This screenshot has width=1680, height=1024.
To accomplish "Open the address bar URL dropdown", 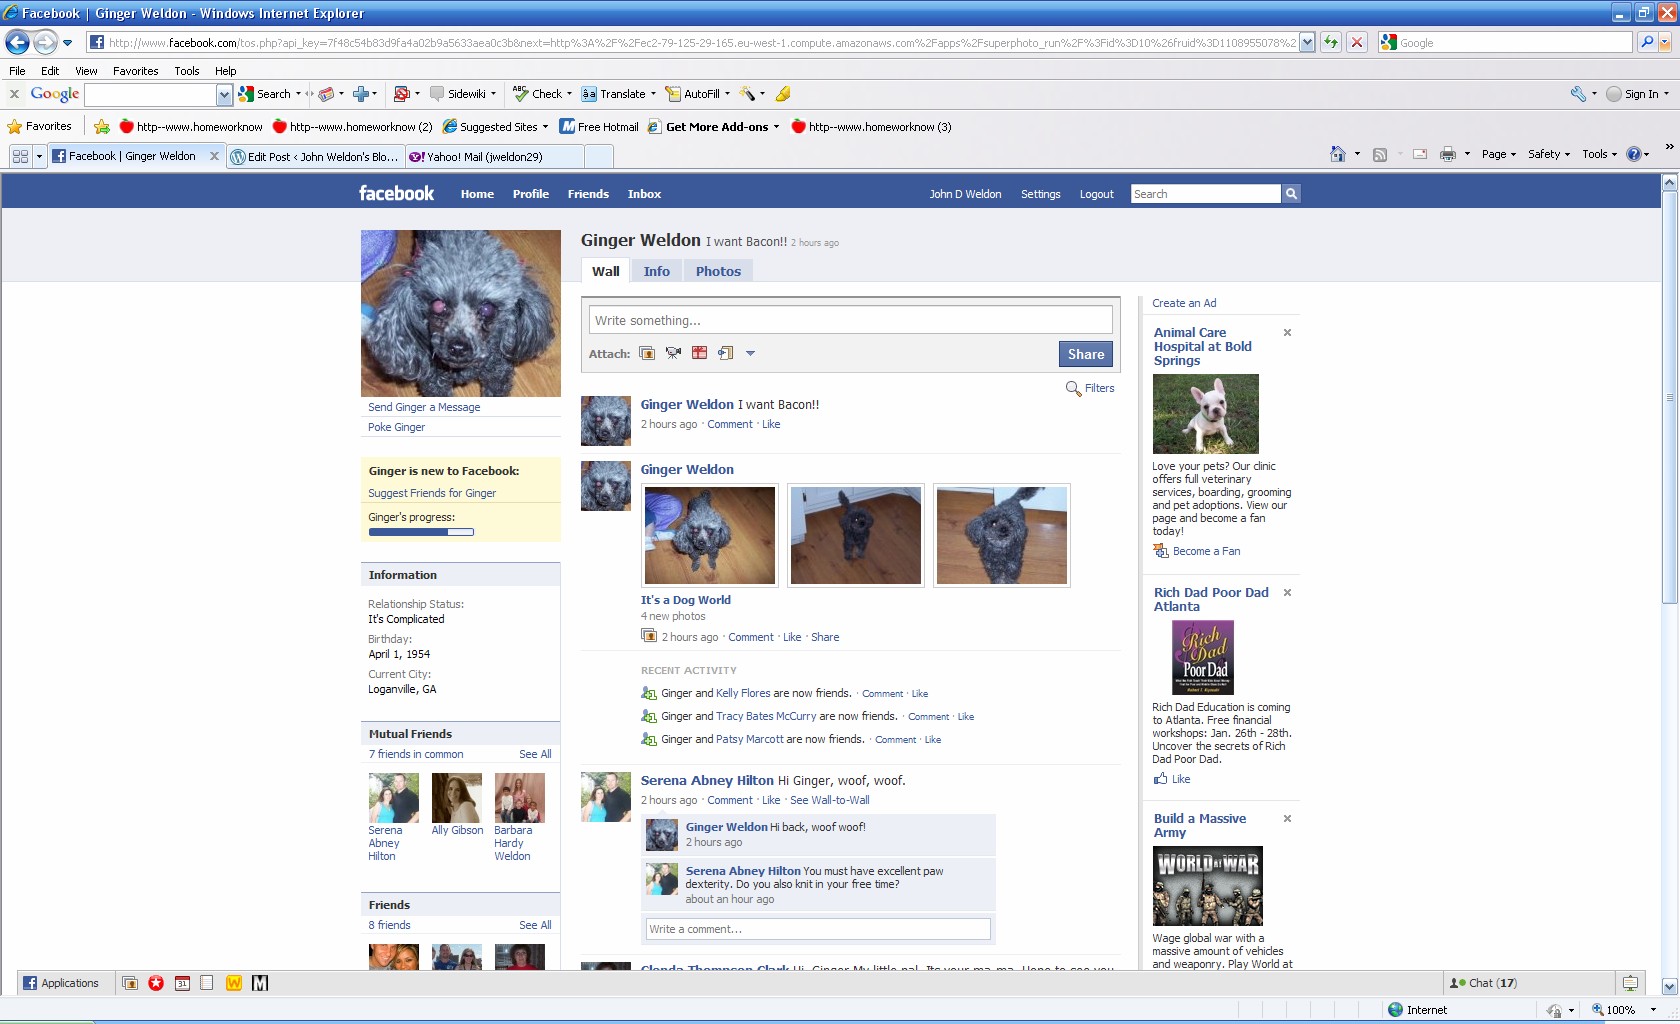I will [1307, 42].
